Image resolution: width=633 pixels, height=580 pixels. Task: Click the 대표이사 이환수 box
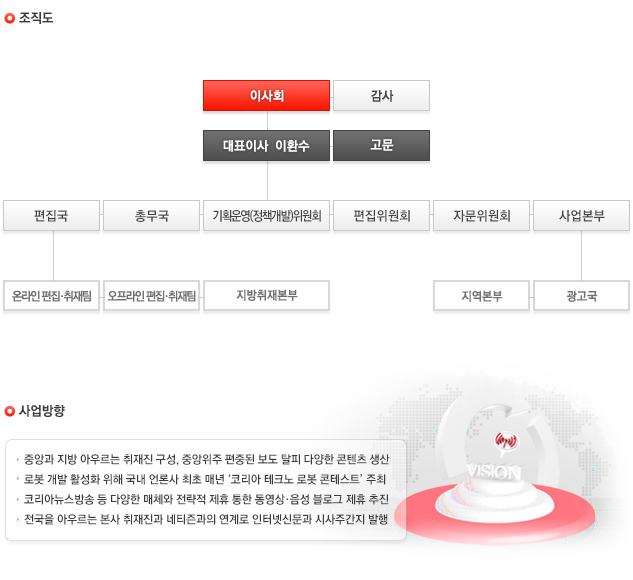266,145
